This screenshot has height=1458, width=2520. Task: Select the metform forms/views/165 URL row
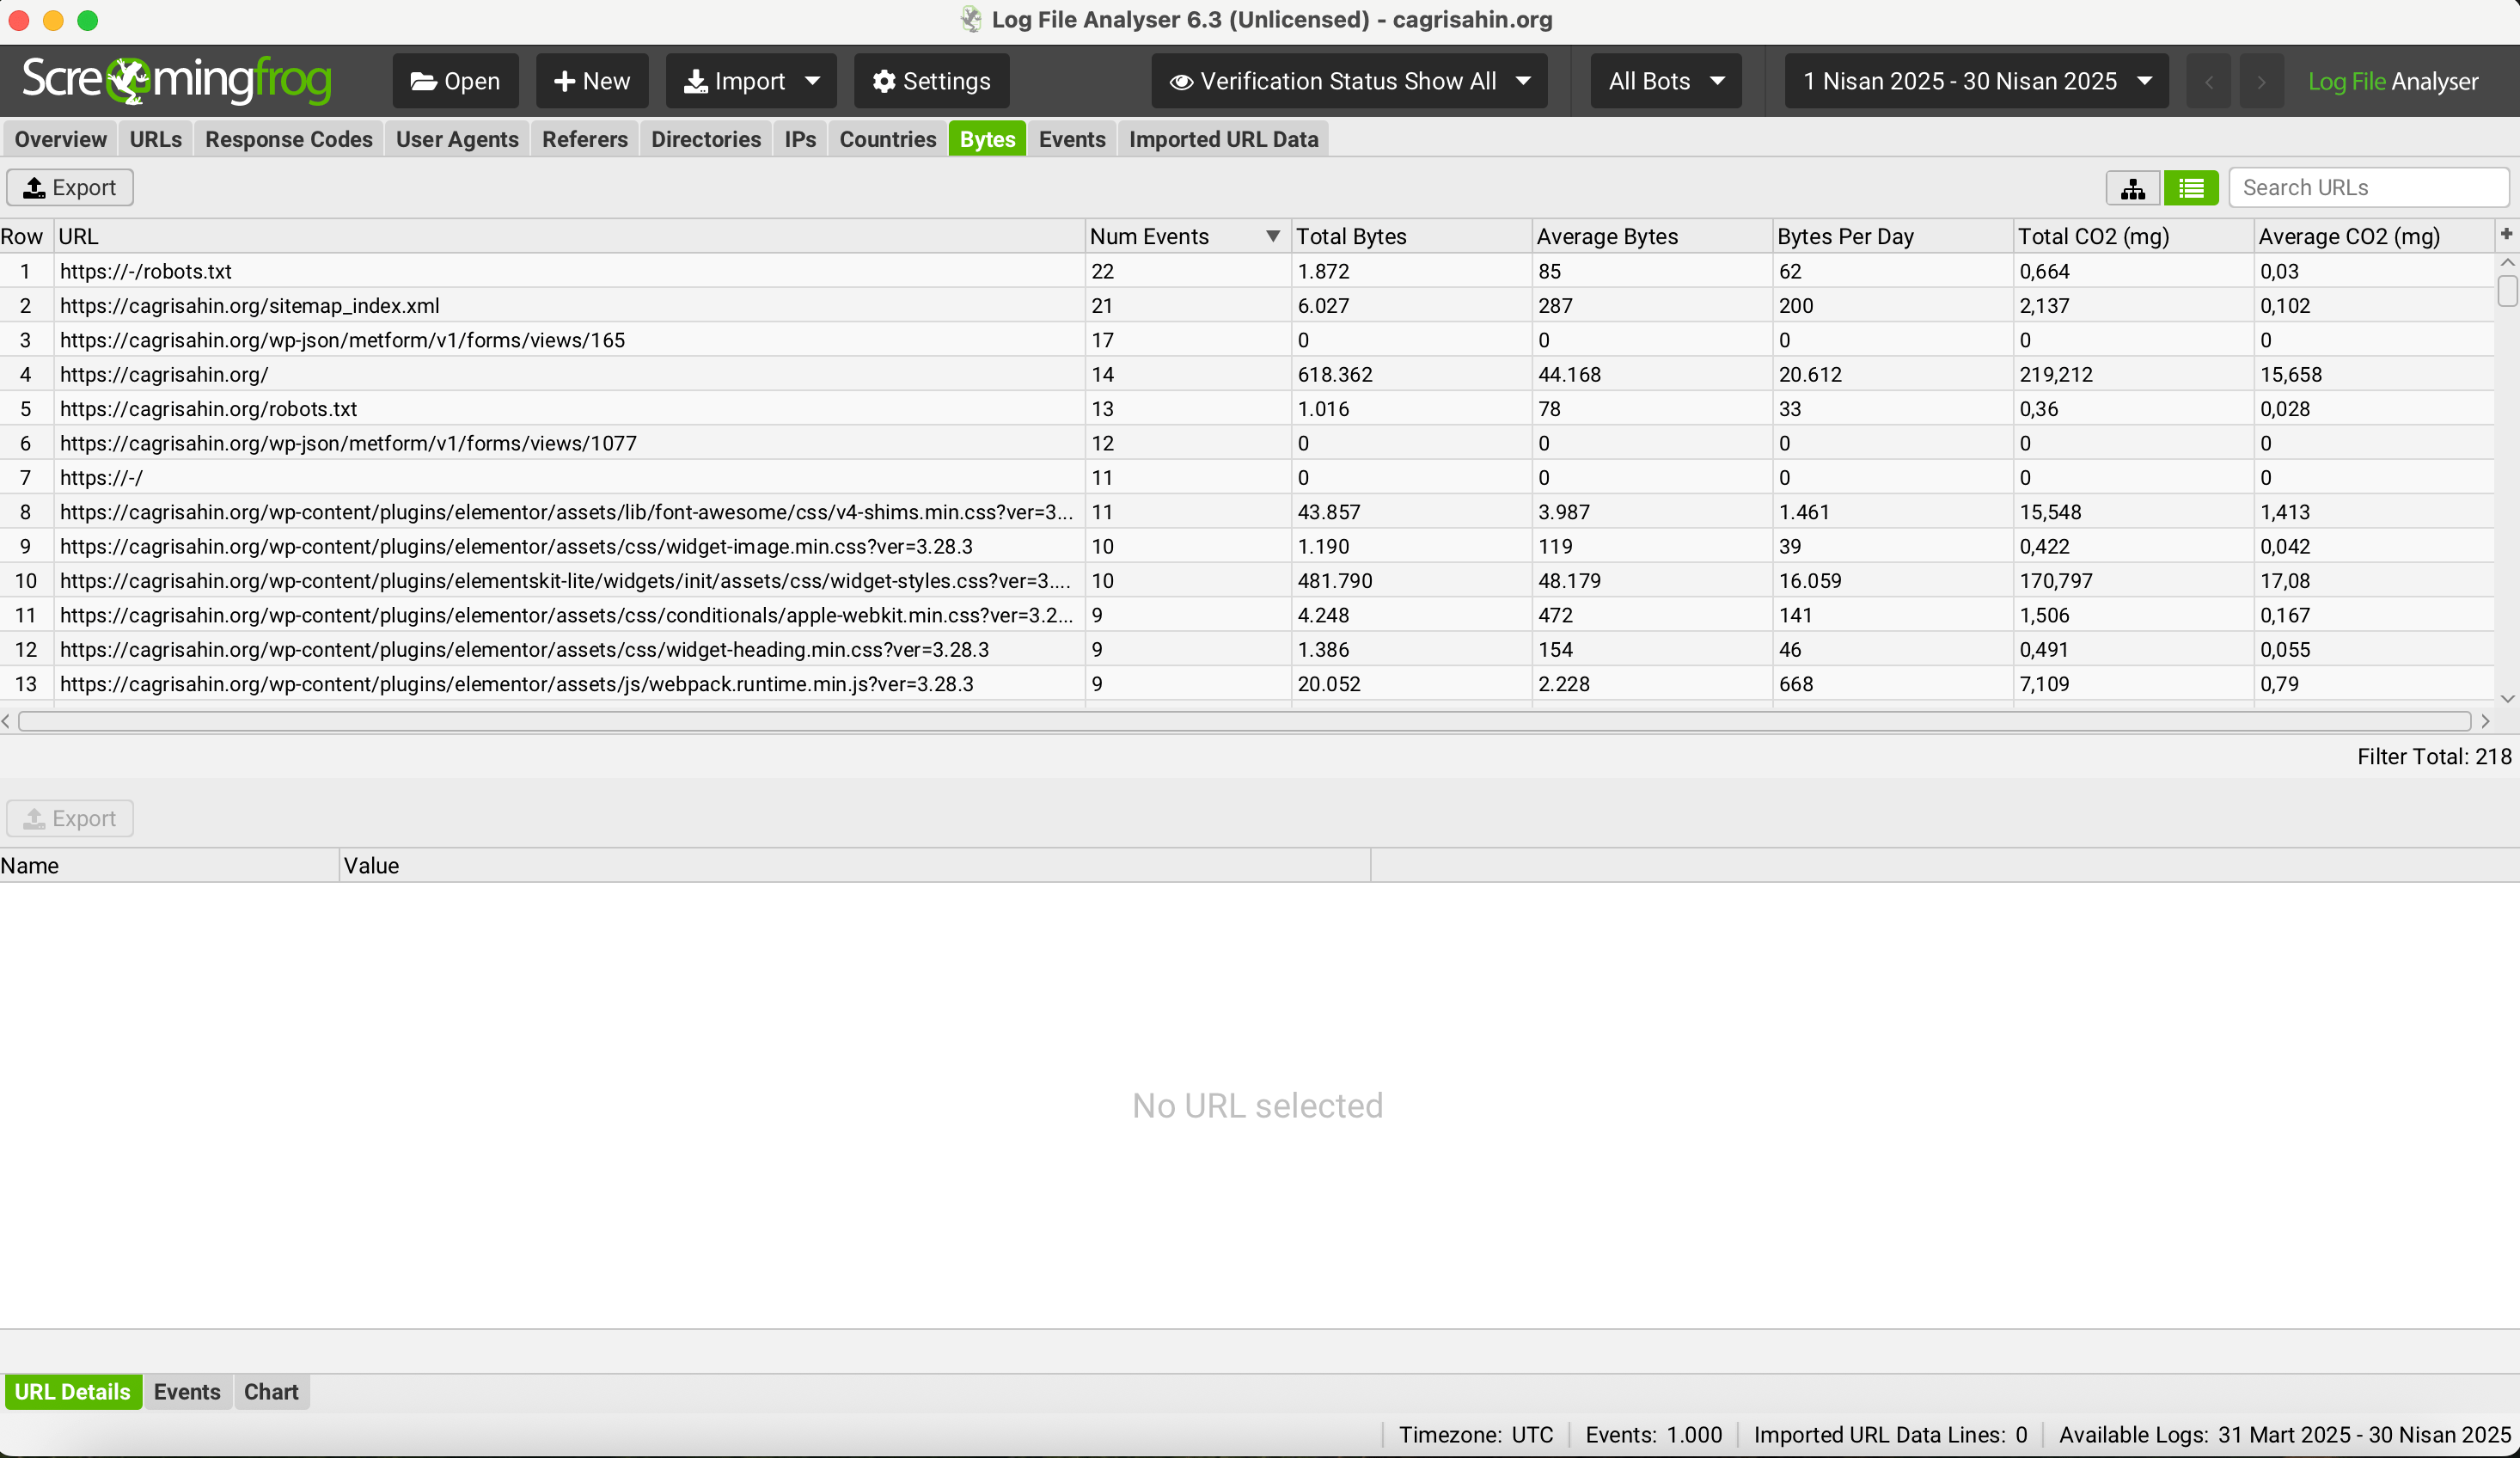[x=1247, y=340]
